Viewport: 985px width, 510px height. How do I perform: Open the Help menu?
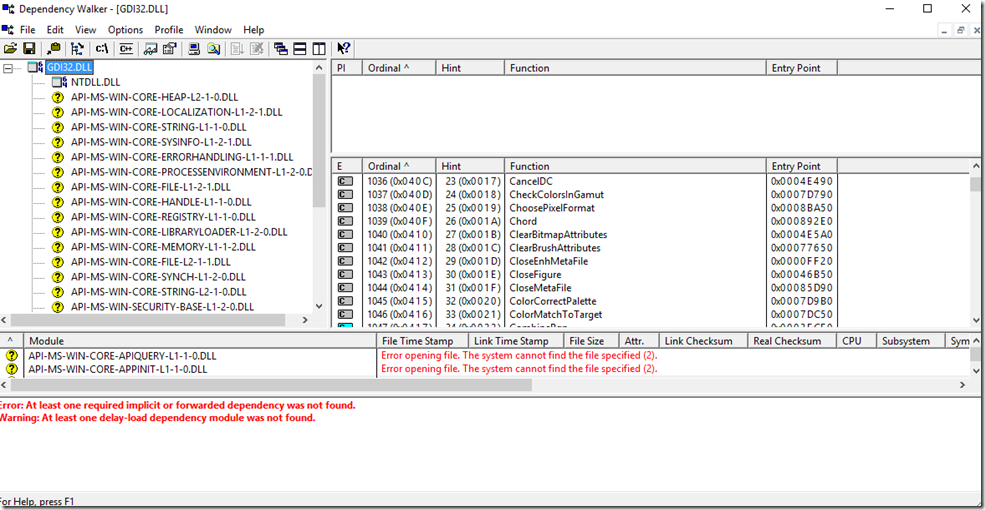point(254,30)
